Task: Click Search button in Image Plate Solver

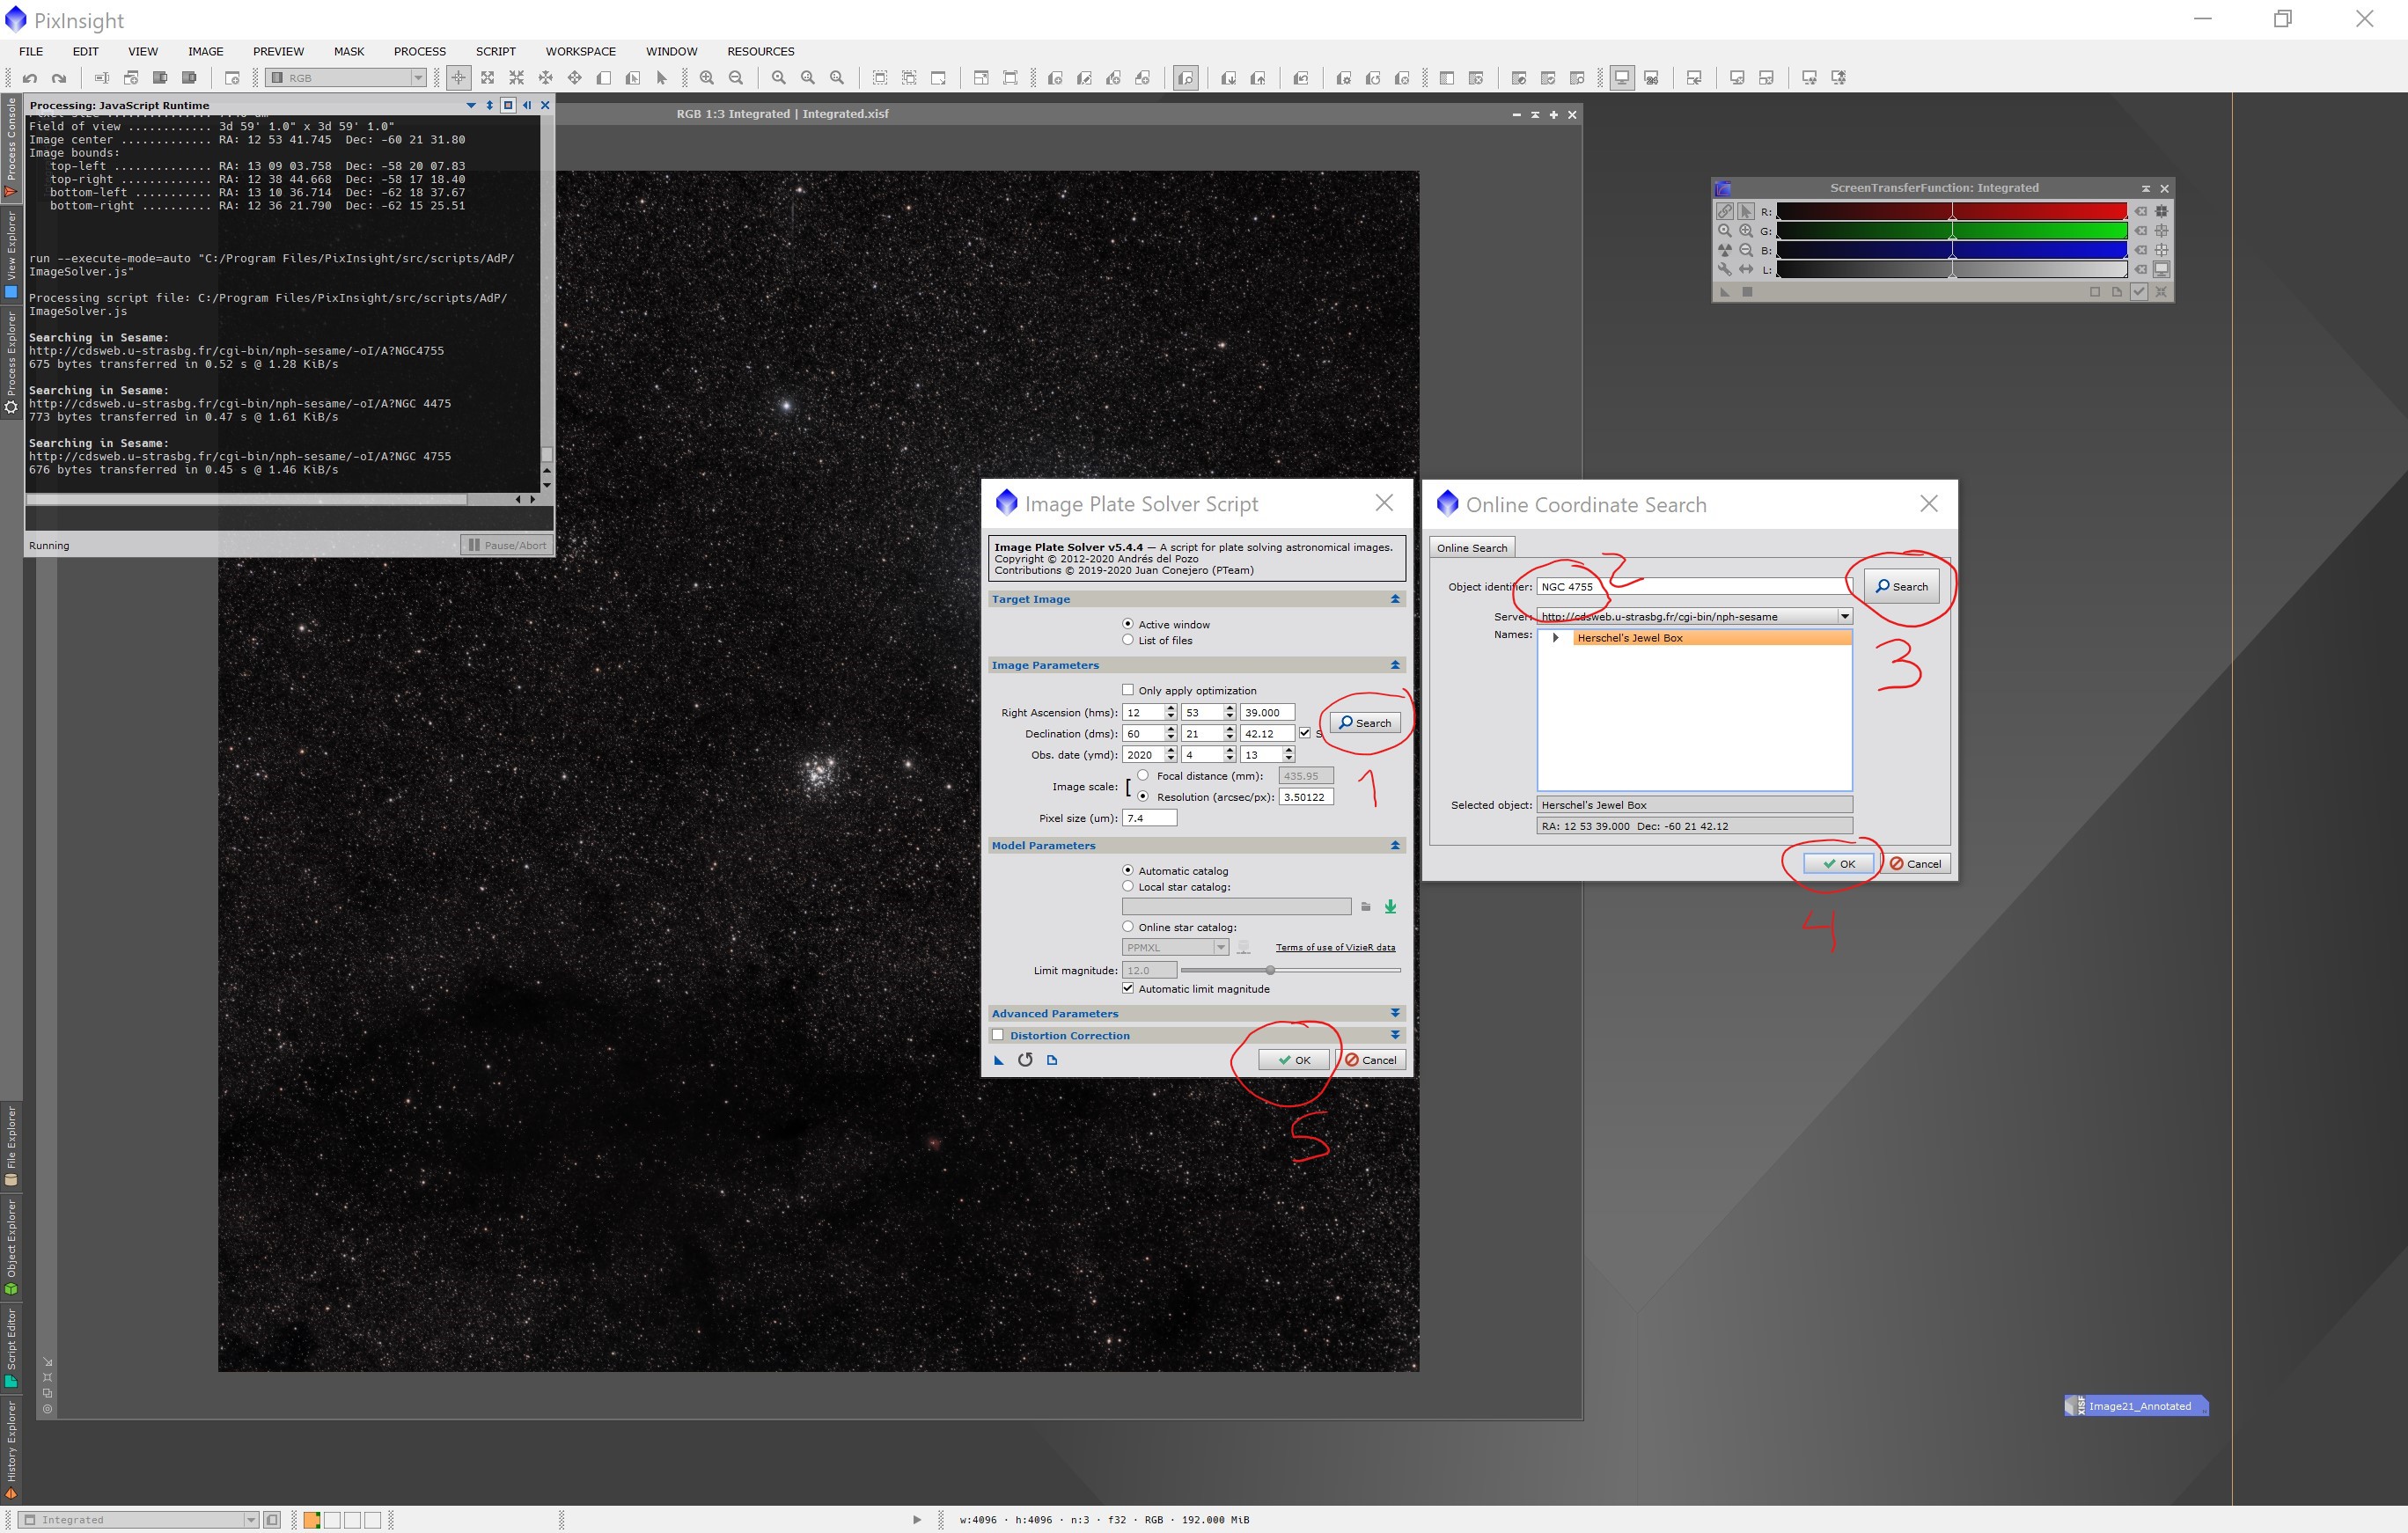Action: click(1365, 723)
